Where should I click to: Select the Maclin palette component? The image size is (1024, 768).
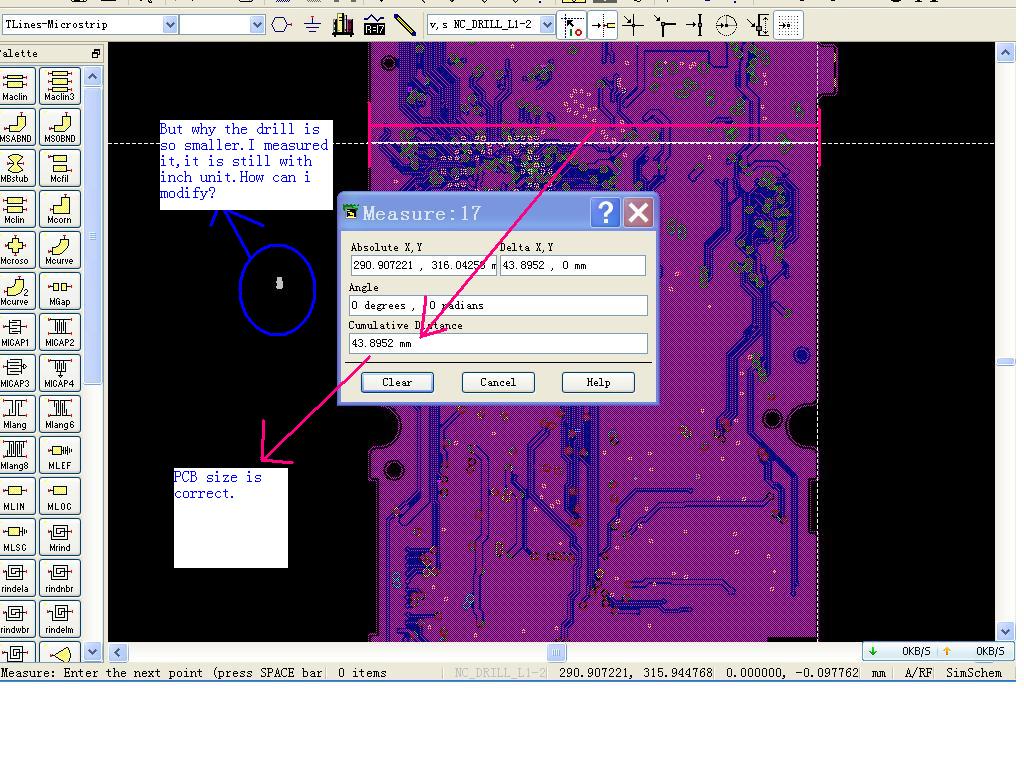pyautogui.click(x=16, y=86)
